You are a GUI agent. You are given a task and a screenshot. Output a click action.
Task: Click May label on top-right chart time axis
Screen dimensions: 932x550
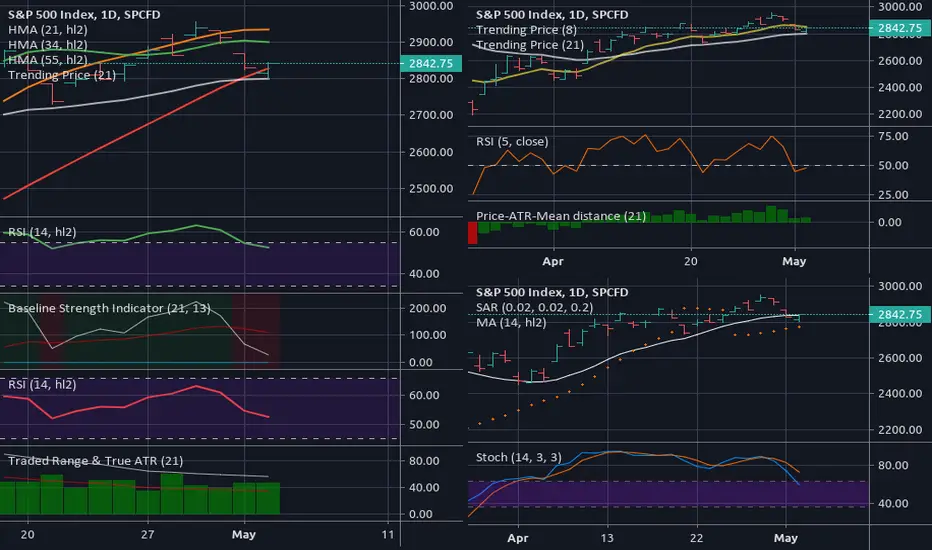pos(794,261)
